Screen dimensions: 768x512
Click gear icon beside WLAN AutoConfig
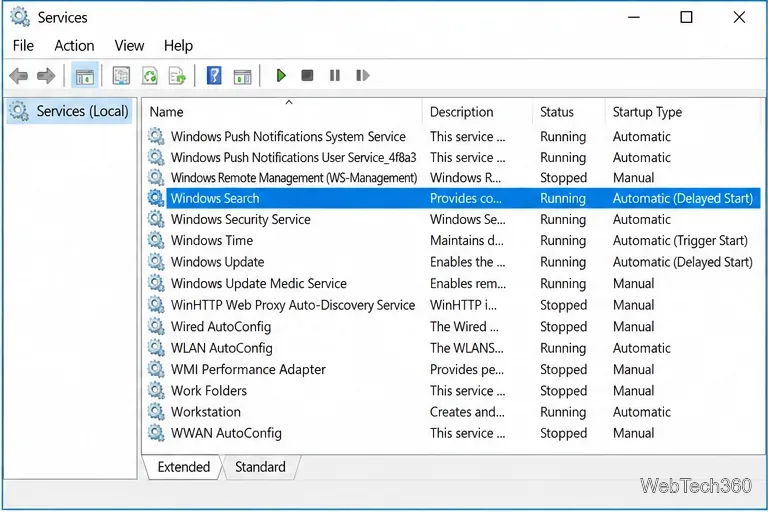click(156, 348)
